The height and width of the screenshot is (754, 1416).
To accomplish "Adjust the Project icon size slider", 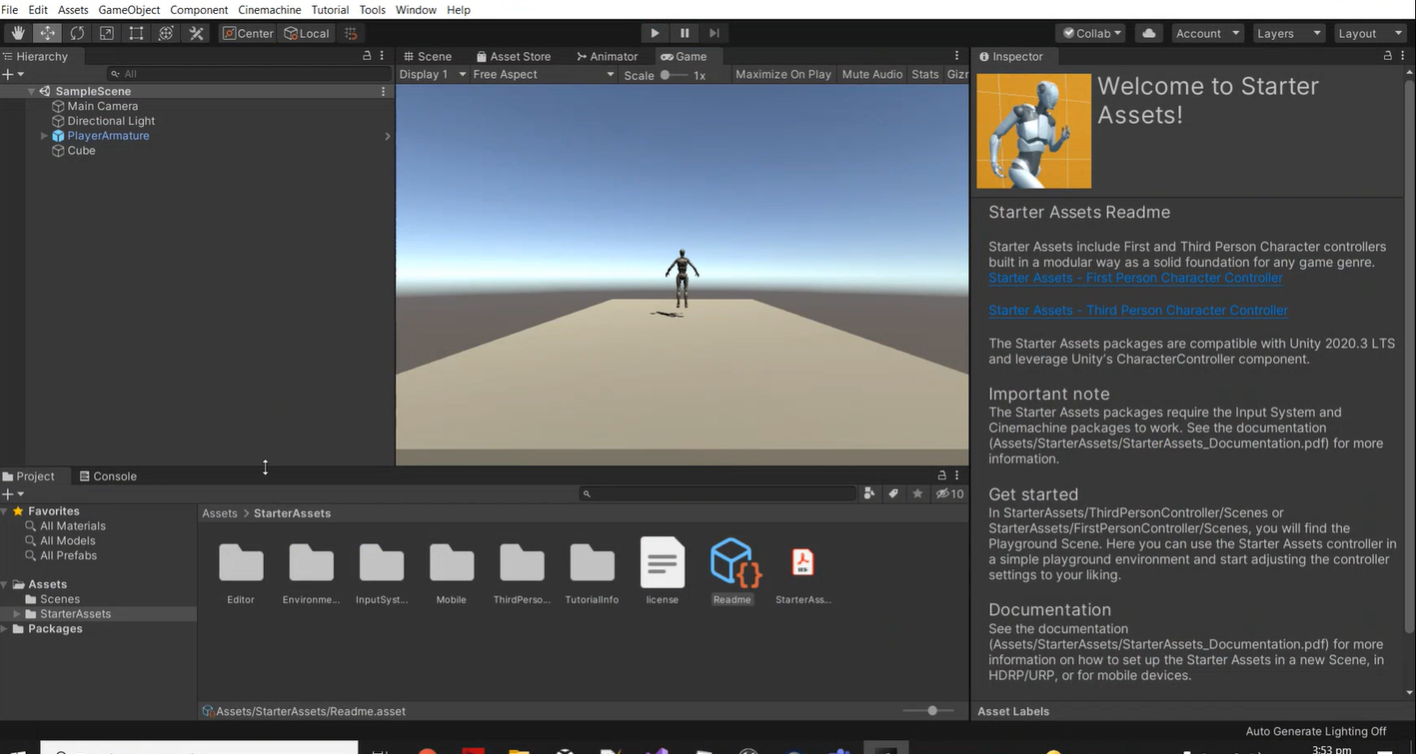I will (x=927, y=711).
